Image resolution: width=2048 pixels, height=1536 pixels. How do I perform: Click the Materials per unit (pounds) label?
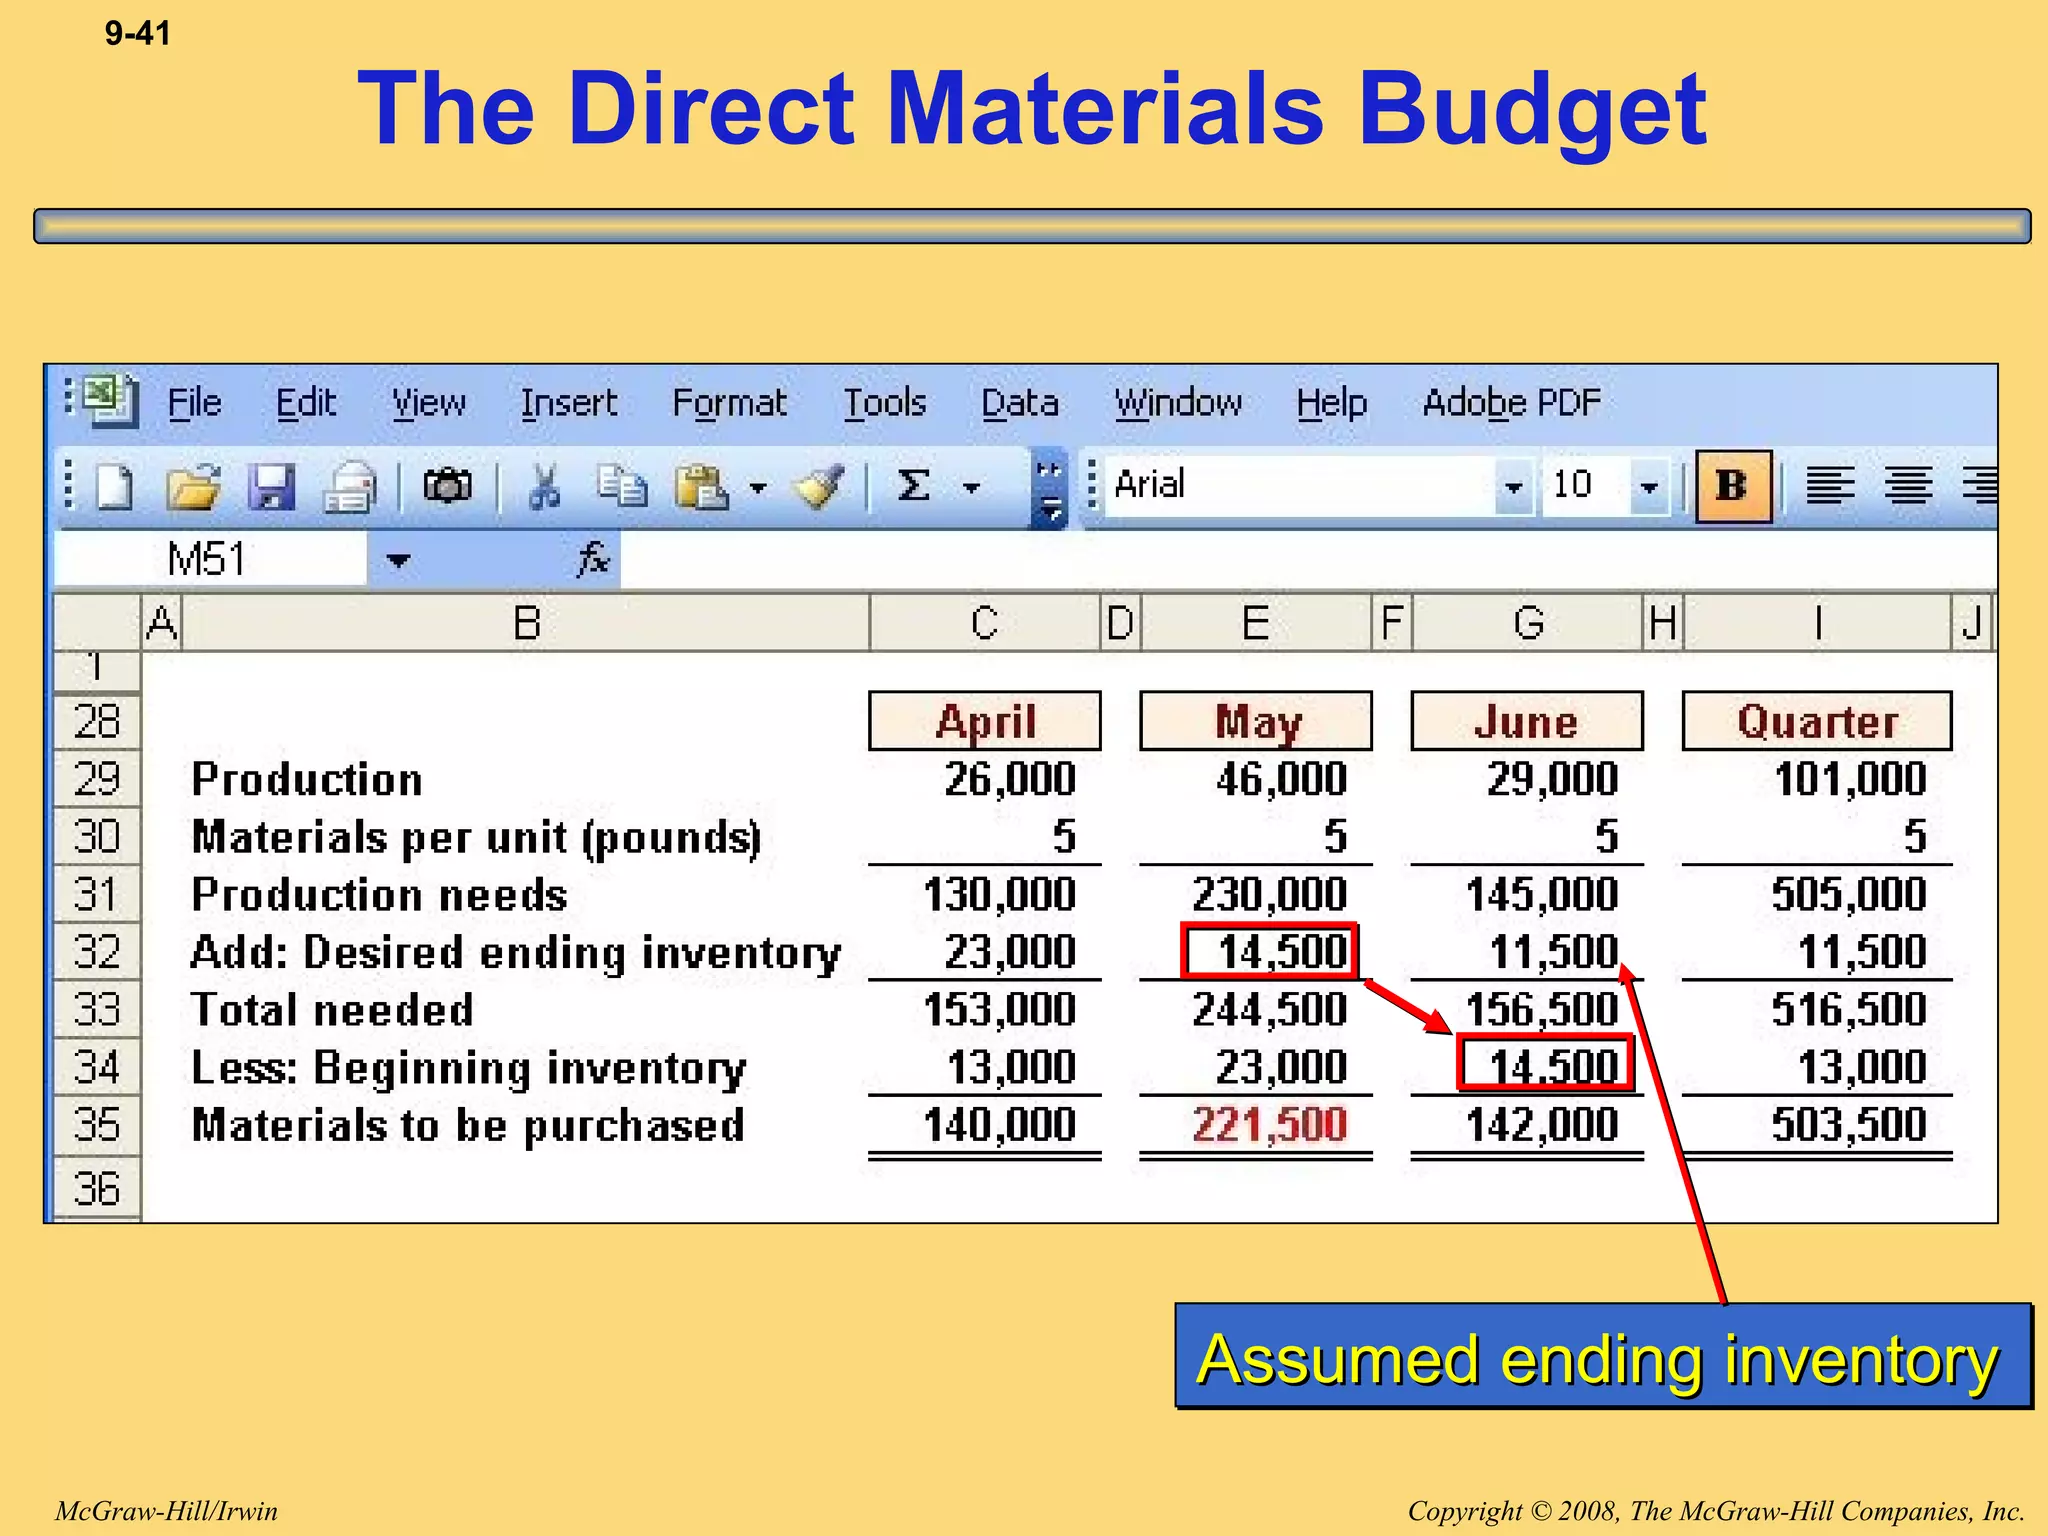click(x=476, y=838)
